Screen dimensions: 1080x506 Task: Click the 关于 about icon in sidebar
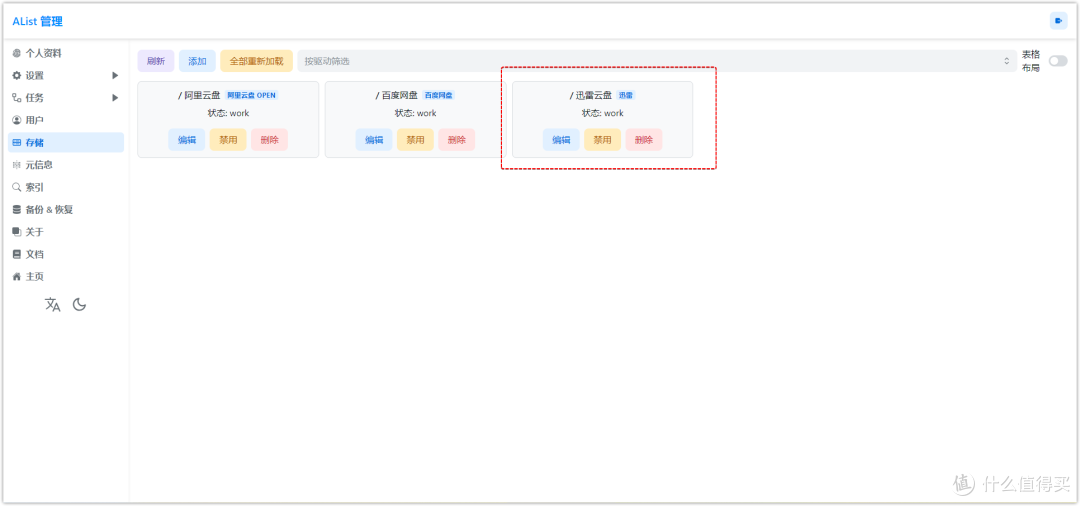click(x=17, y=232)
